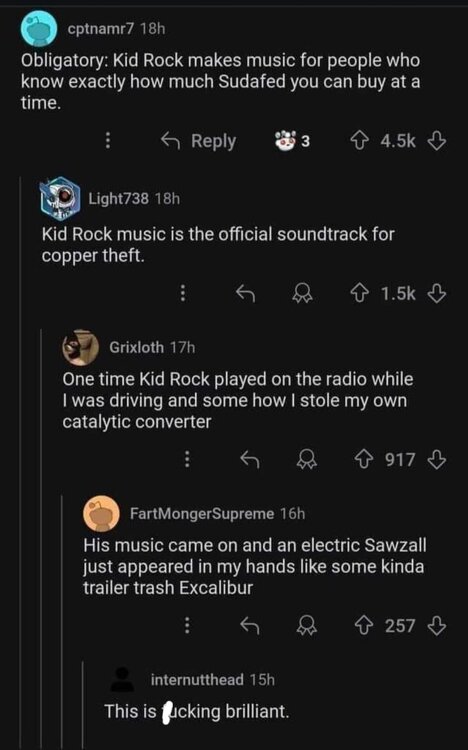Open the overflow menu on FartMongerSupreme's comment

[188, 625]
